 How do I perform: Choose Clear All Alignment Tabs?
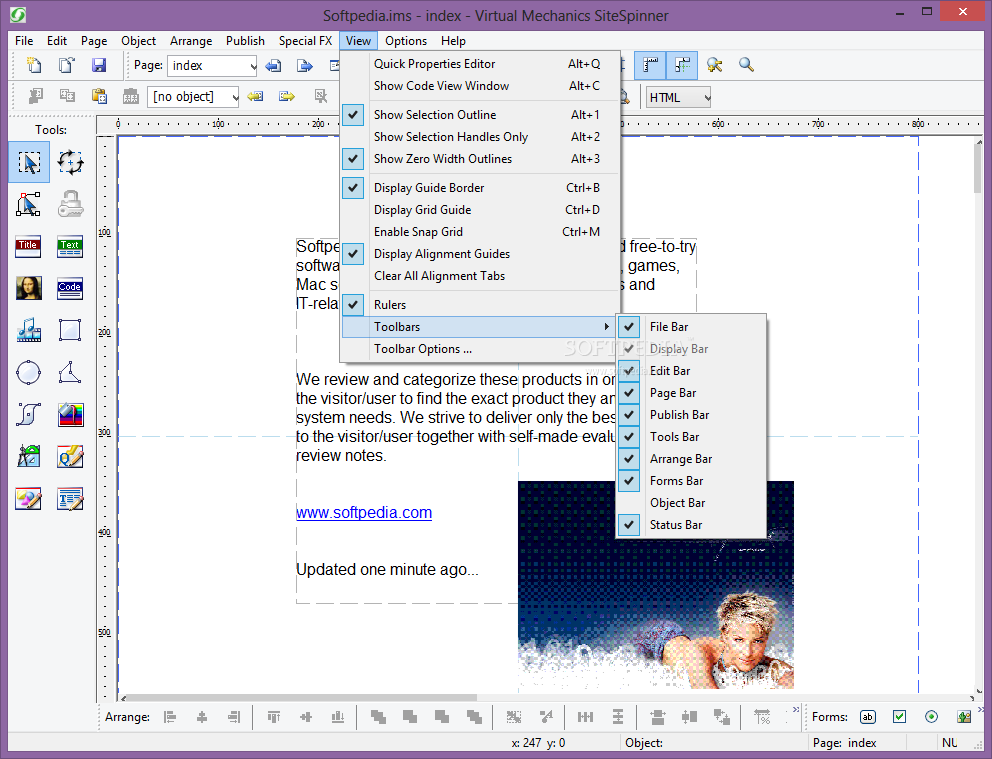coord(478,276)
